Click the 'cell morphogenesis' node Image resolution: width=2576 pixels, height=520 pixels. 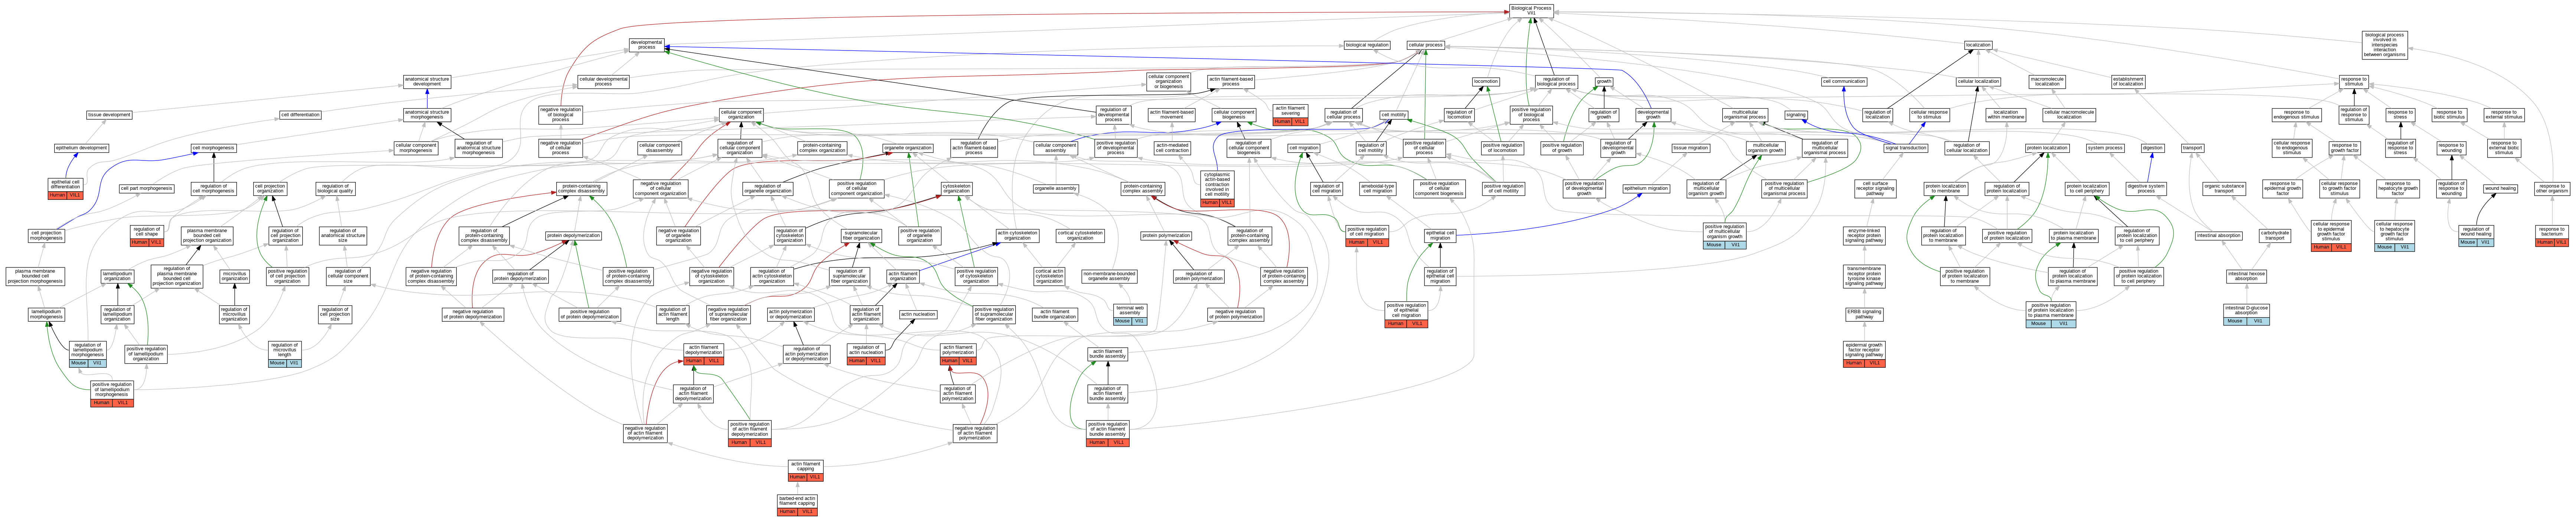tap(214, 148)
